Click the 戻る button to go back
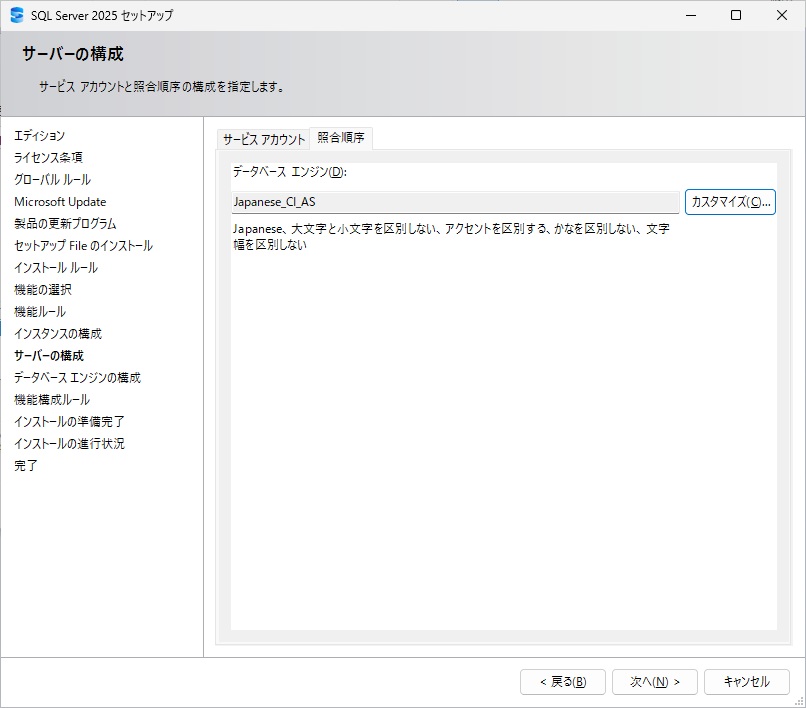 point(562,681)
